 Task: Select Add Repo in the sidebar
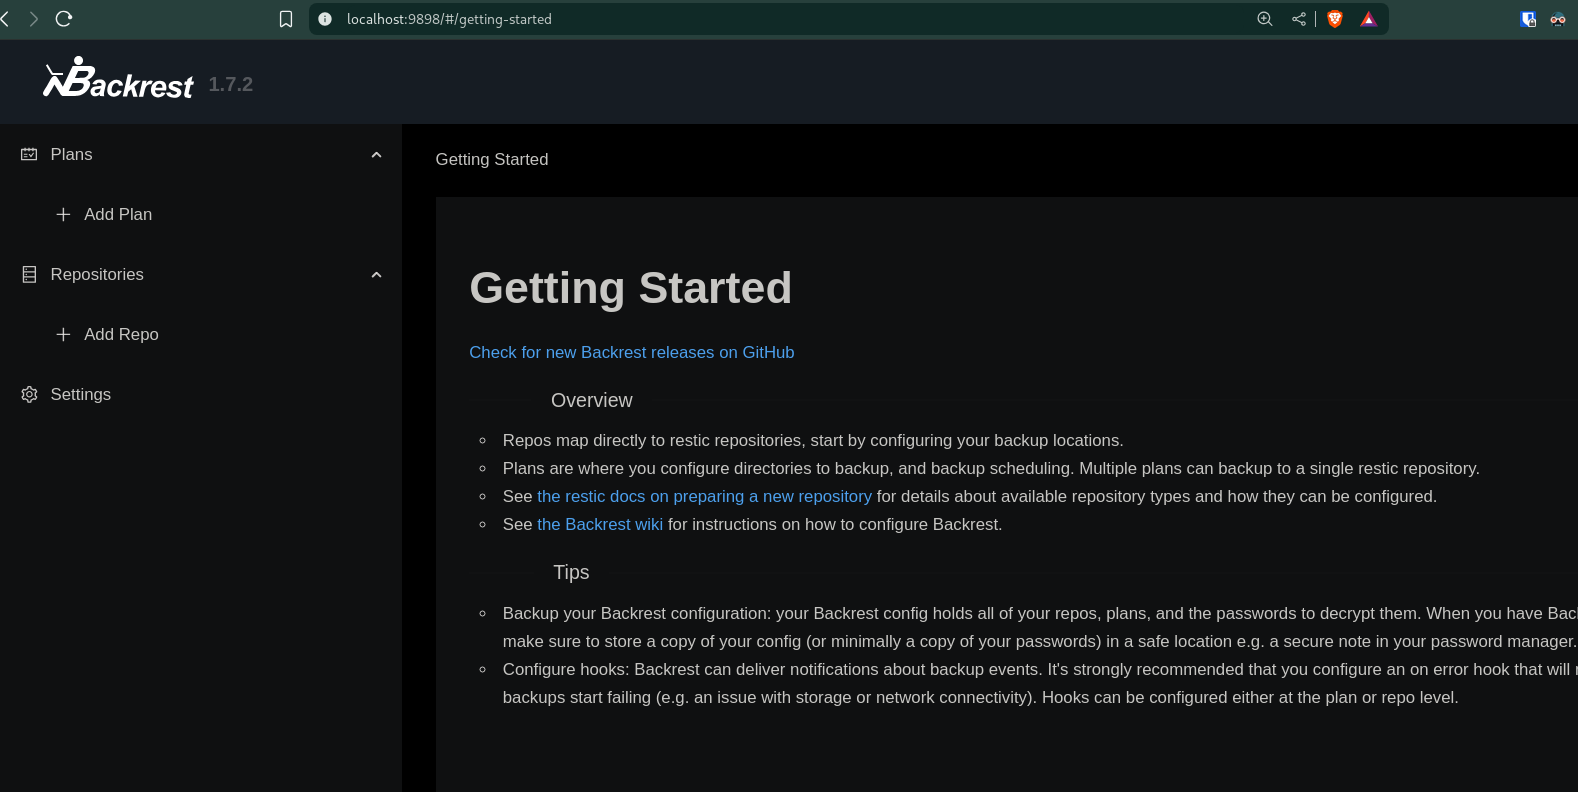tap(200, 334)
